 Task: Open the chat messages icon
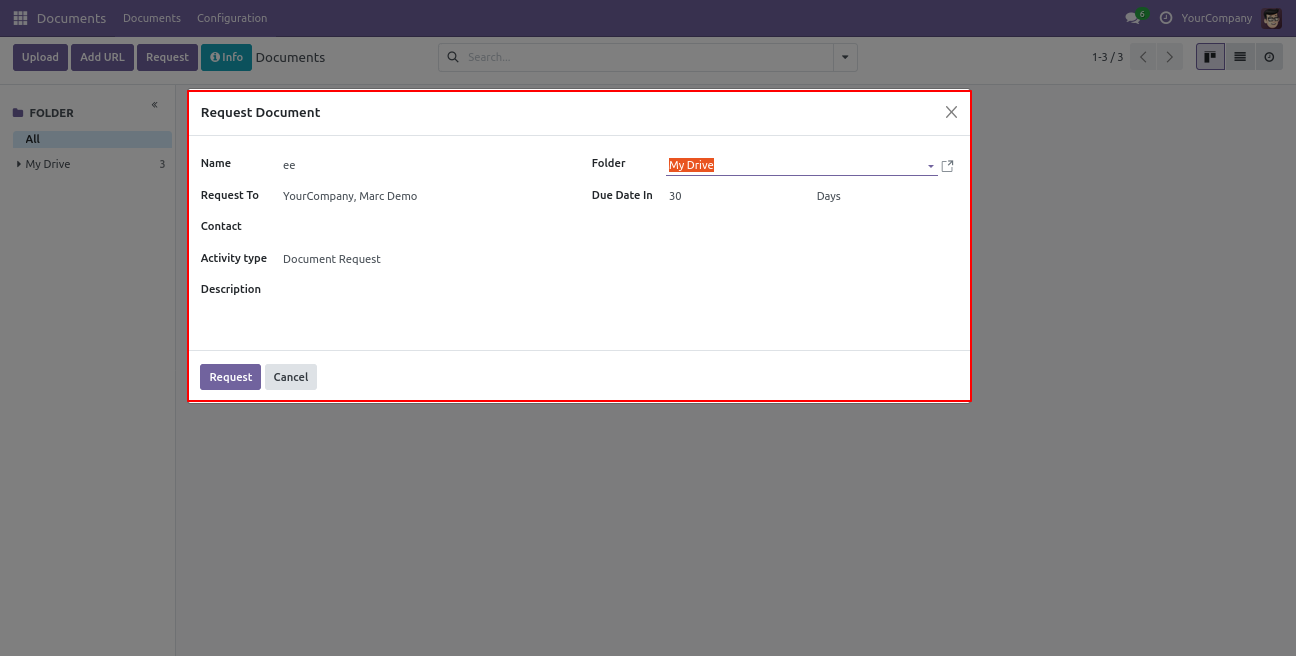(1133, 18)
